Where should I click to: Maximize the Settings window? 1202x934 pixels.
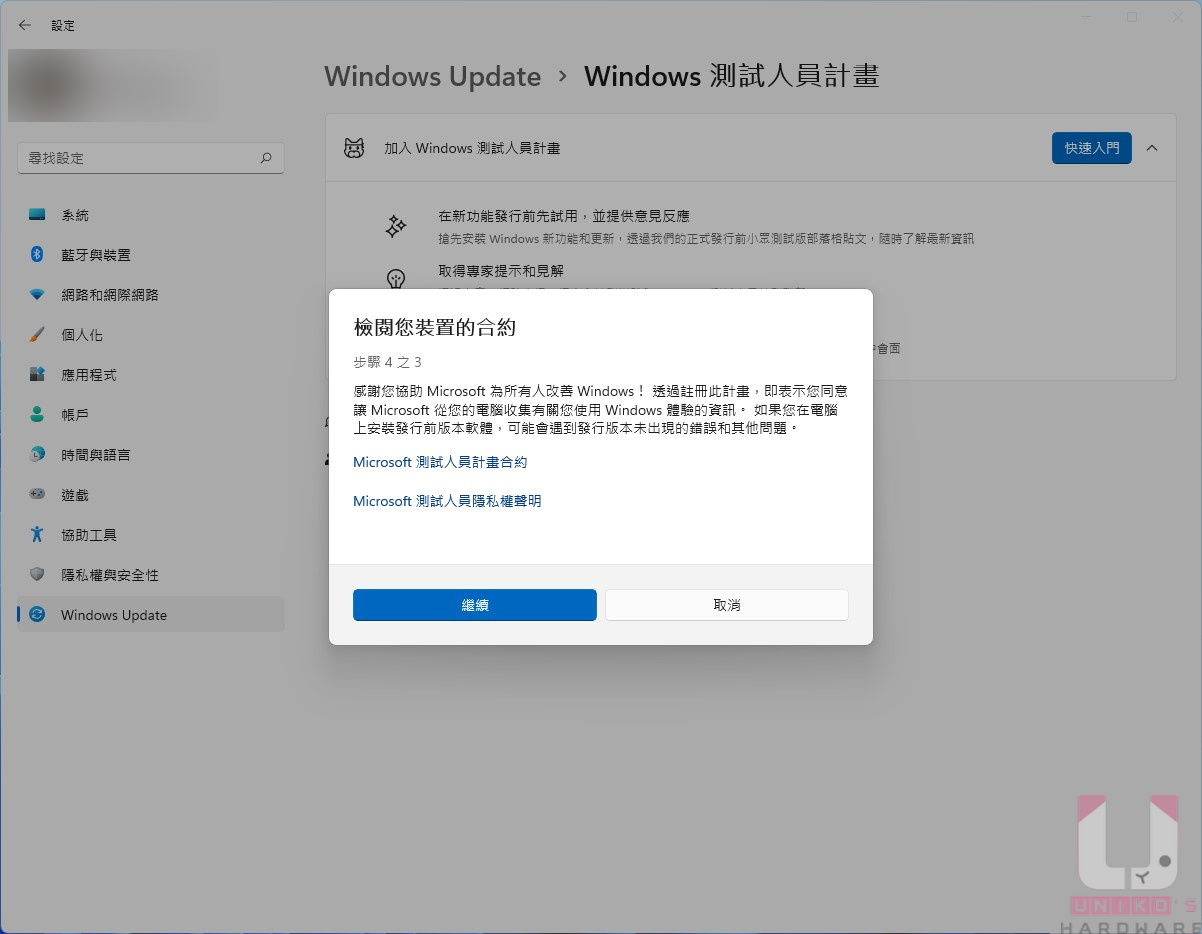(1132, 17)
